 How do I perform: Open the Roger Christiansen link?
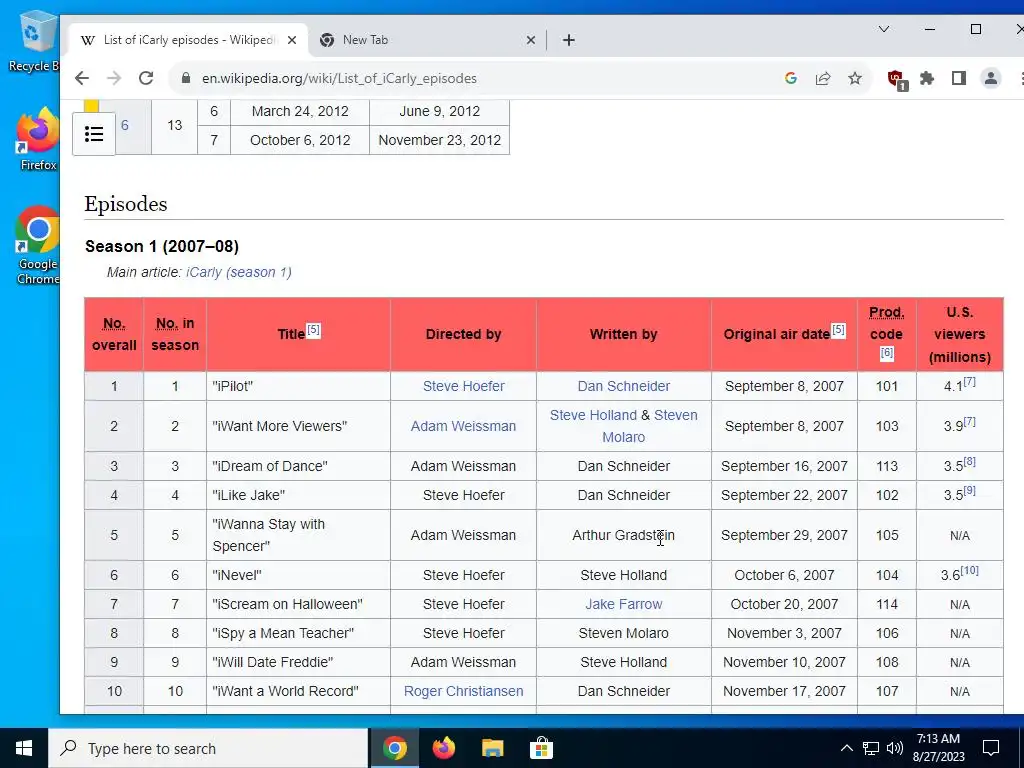pos(464,691)
